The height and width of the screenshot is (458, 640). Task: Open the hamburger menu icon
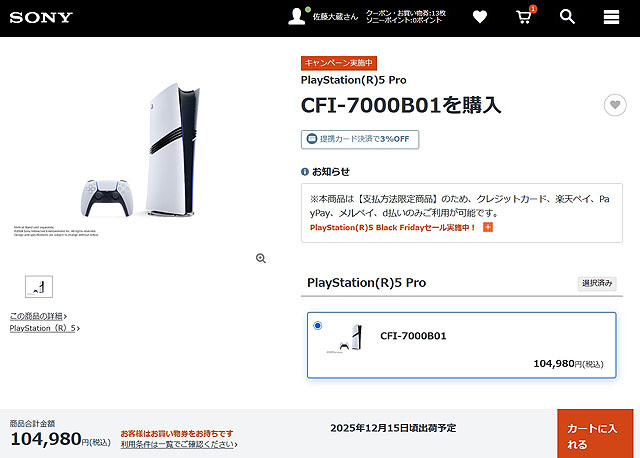(611, 17)
